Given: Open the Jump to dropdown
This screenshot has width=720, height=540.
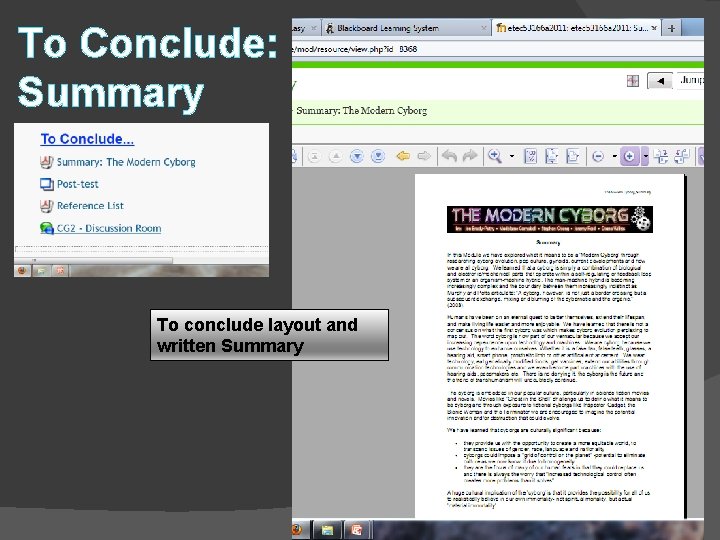Looking at the screenshot, I should [690, 80].
